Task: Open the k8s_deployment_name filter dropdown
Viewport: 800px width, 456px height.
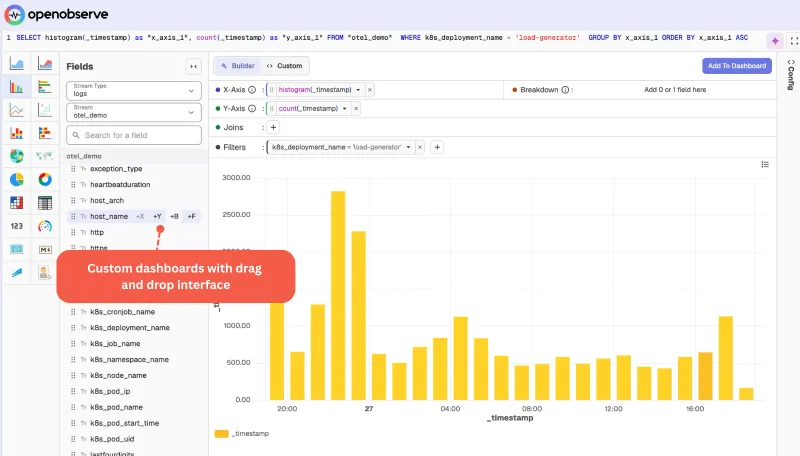Action: coord(408,147)
